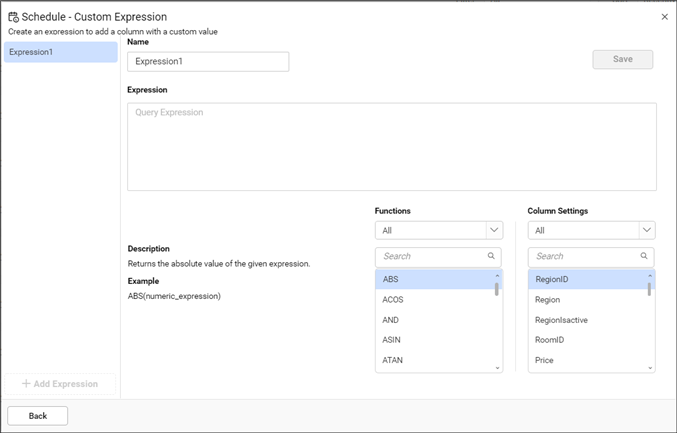Click the search icon in Column Settings search box
Viewport: 677px width, 433px height.
(644, 256)
